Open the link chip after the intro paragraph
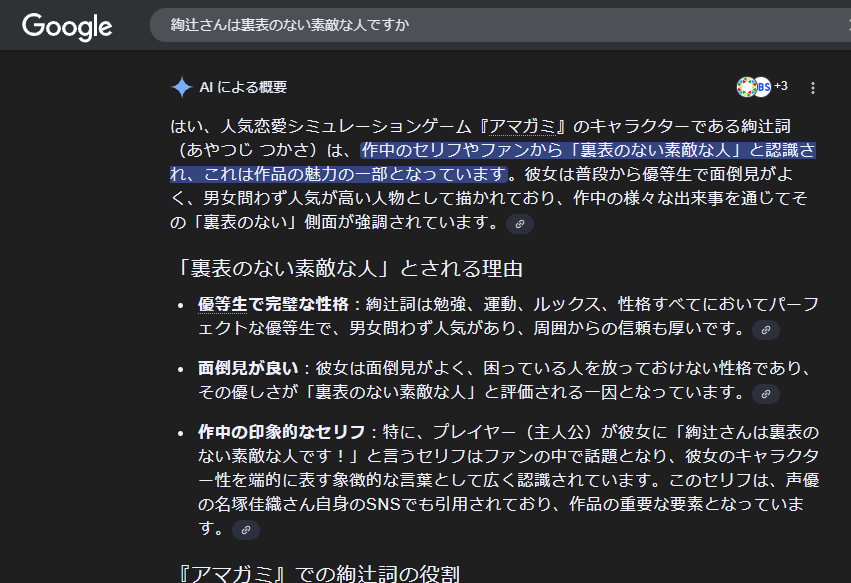Viewport: 851px width, 583px height. [520, 224]
